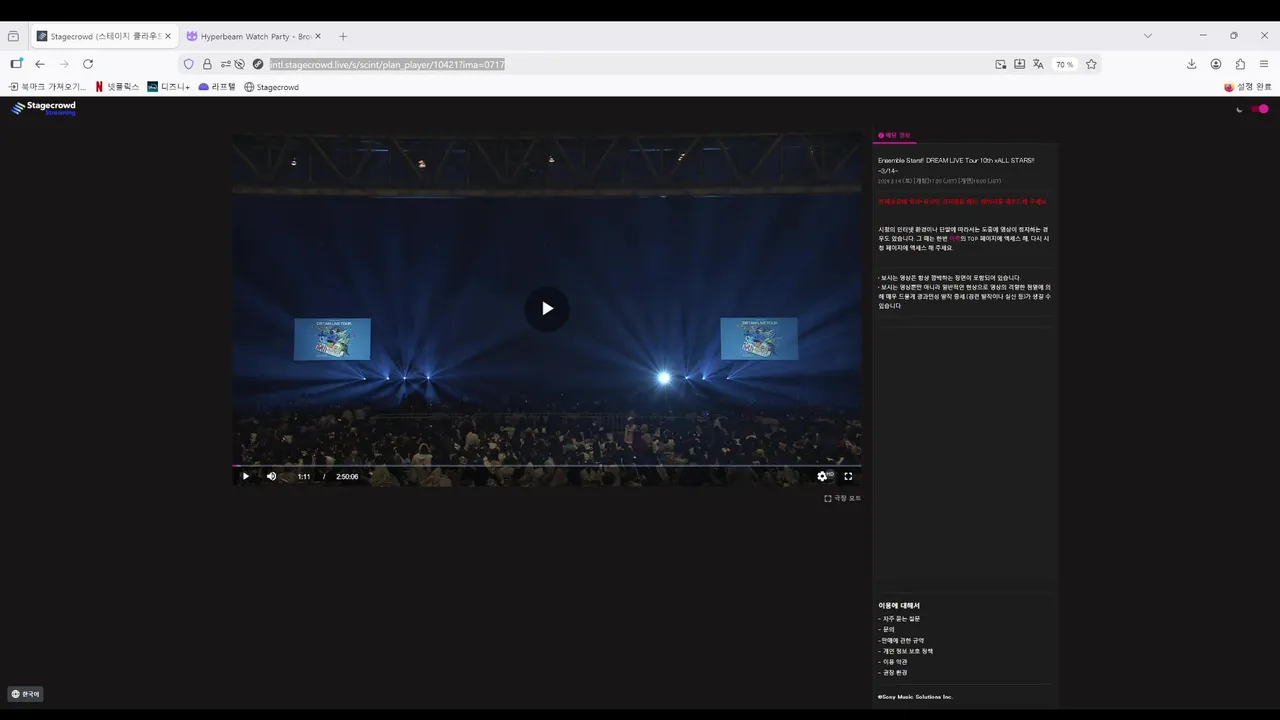This screenshot has height=720, width=1280.
Task: Click the browser back arrow
Action: [40, 64]
